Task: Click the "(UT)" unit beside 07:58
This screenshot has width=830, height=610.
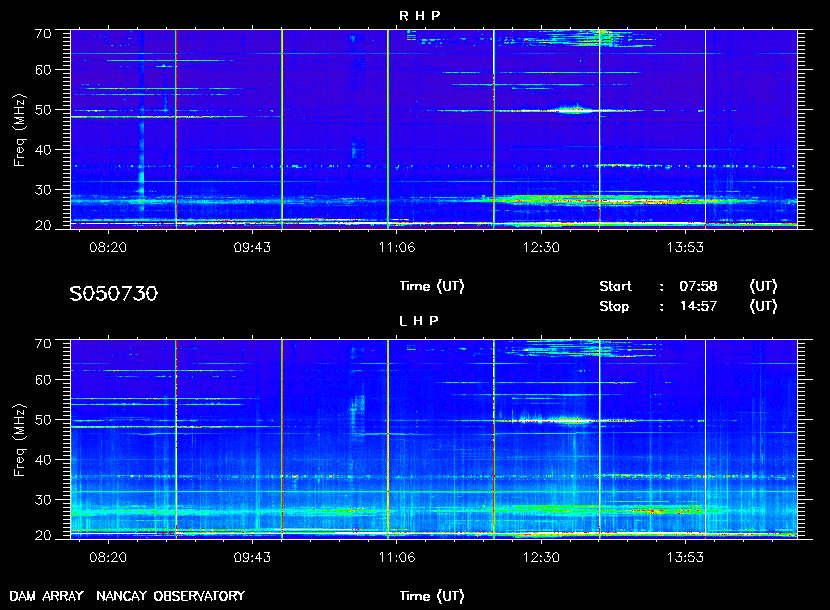Action: (x=763, y=286)
